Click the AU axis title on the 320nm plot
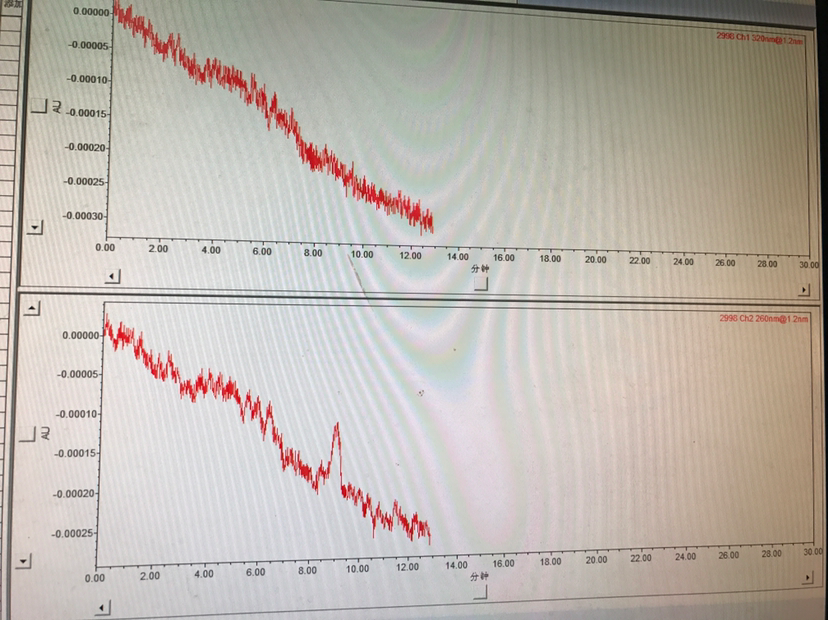828x620 pixels. pyautogui.click(x=57, y=107)
